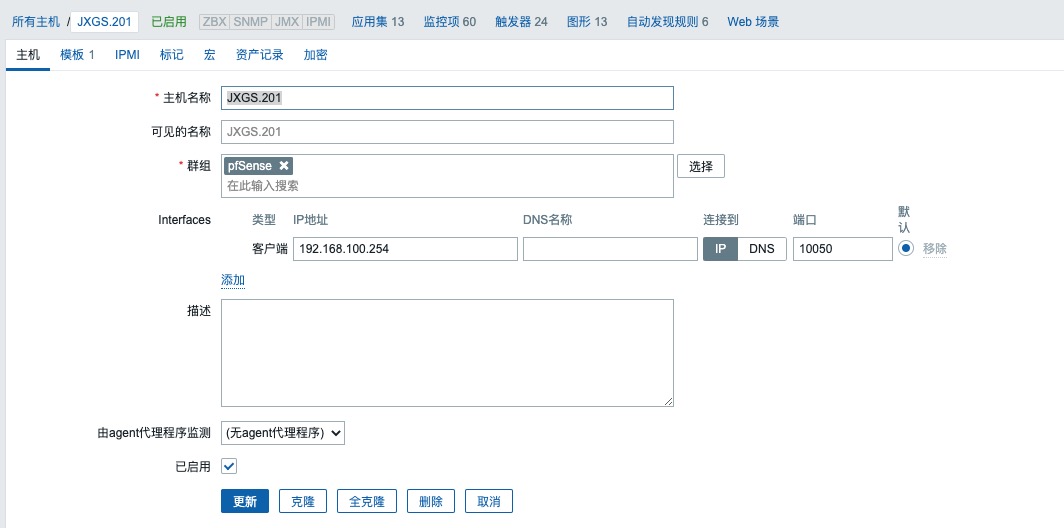Add a new interface via 添加 link
This screenshot has width=1064, height=528.
click(233, 280)
